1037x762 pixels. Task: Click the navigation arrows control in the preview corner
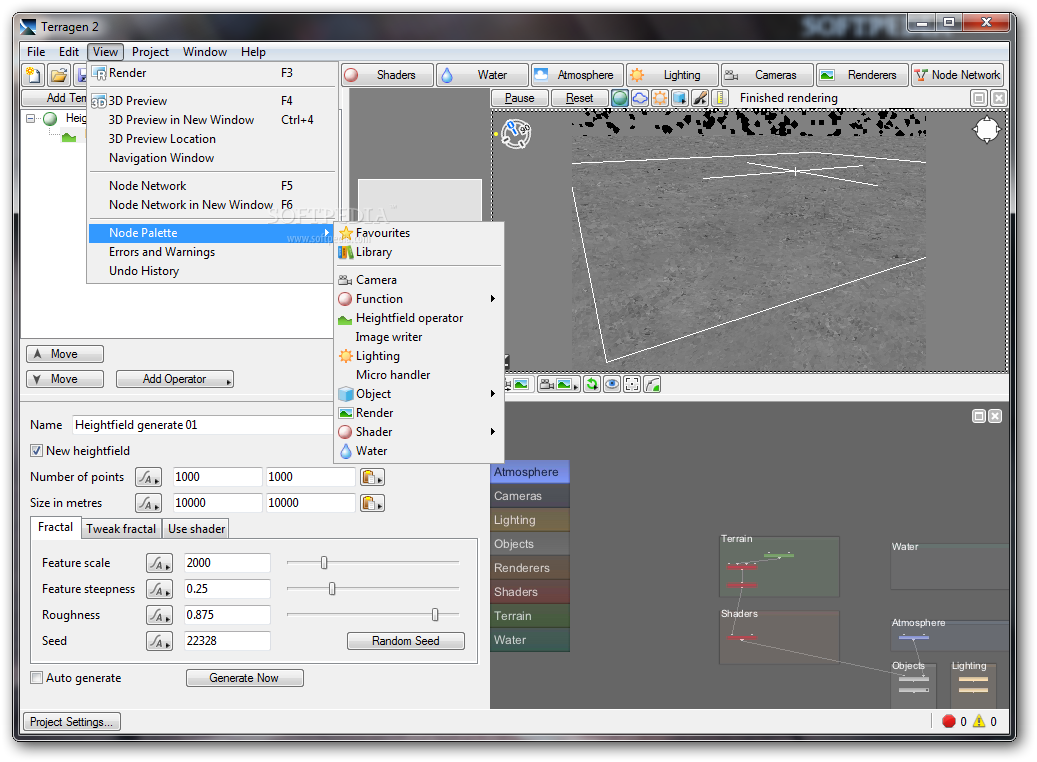tap(986, 130)
